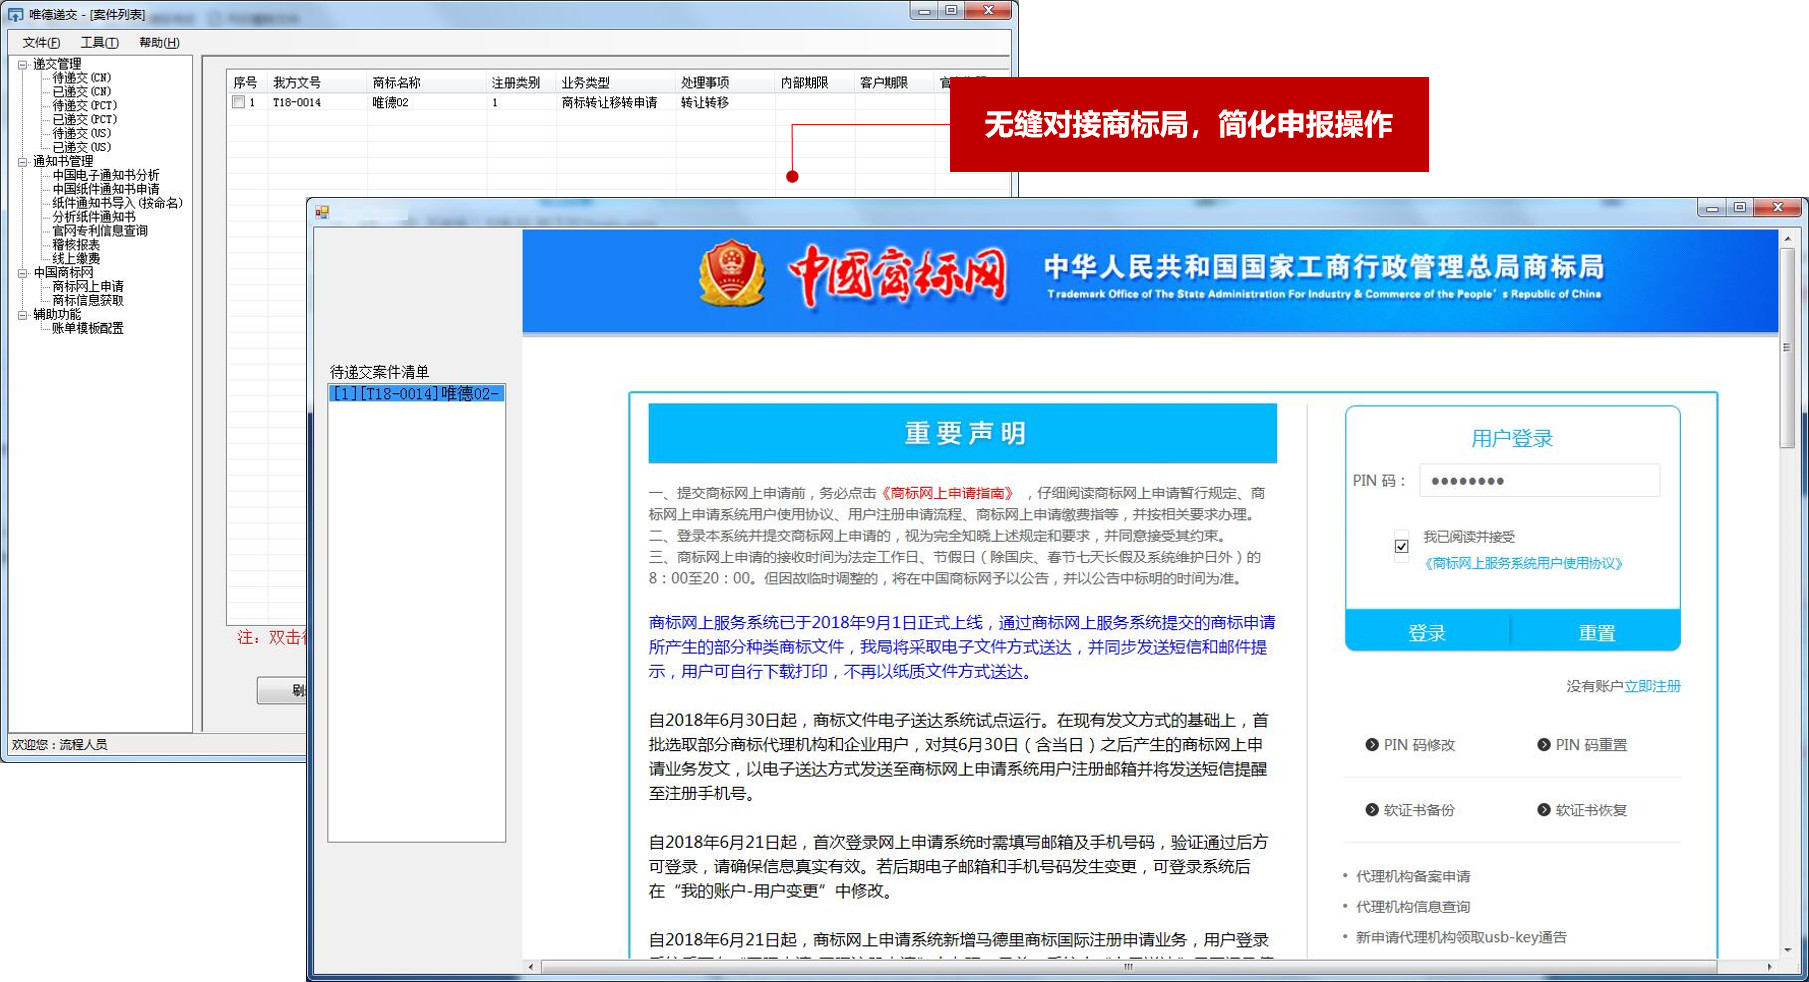Open 官网专利信息查询 tree item

[100, 231]
